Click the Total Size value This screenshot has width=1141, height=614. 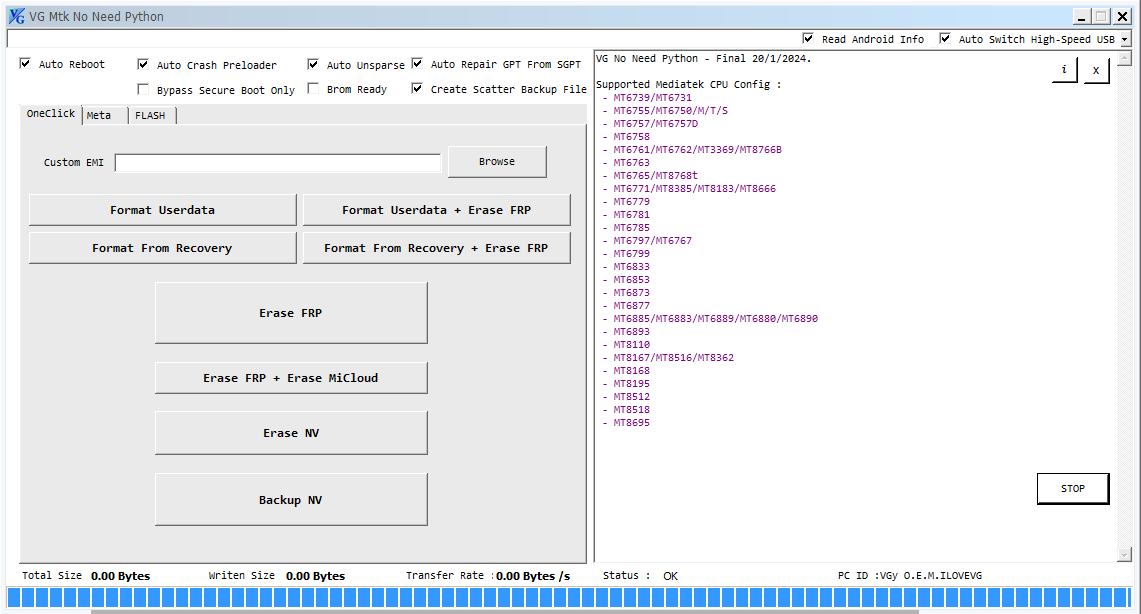[x=120, y=576]
